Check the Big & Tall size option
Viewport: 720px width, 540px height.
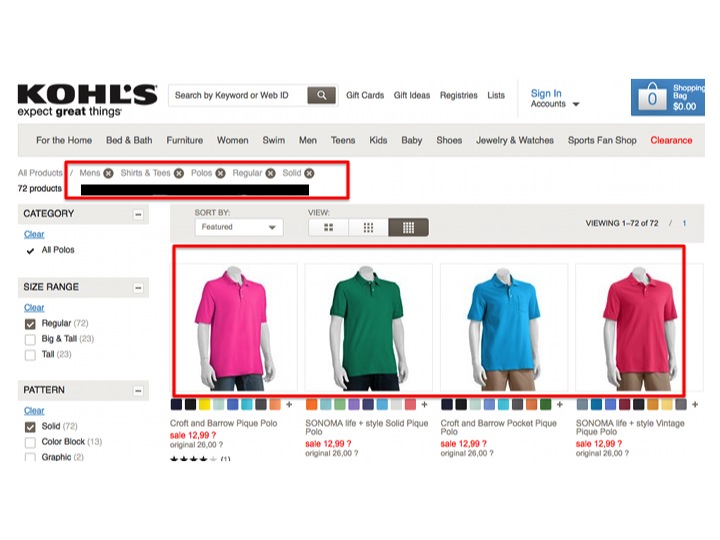point(30,339)
